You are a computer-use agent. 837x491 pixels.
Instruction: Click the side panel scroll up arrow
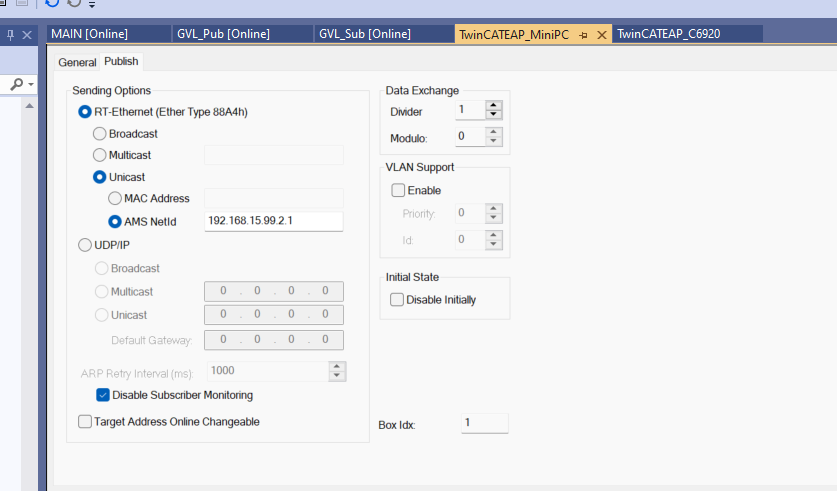coord(29,106)
